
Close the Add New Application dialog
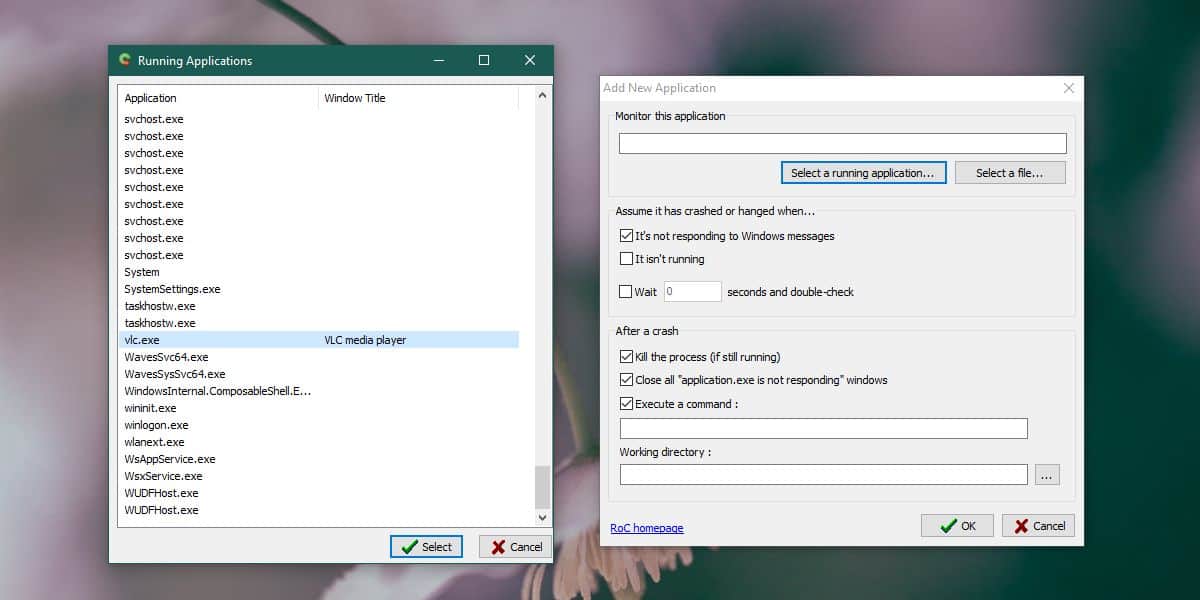[1069, 88]
